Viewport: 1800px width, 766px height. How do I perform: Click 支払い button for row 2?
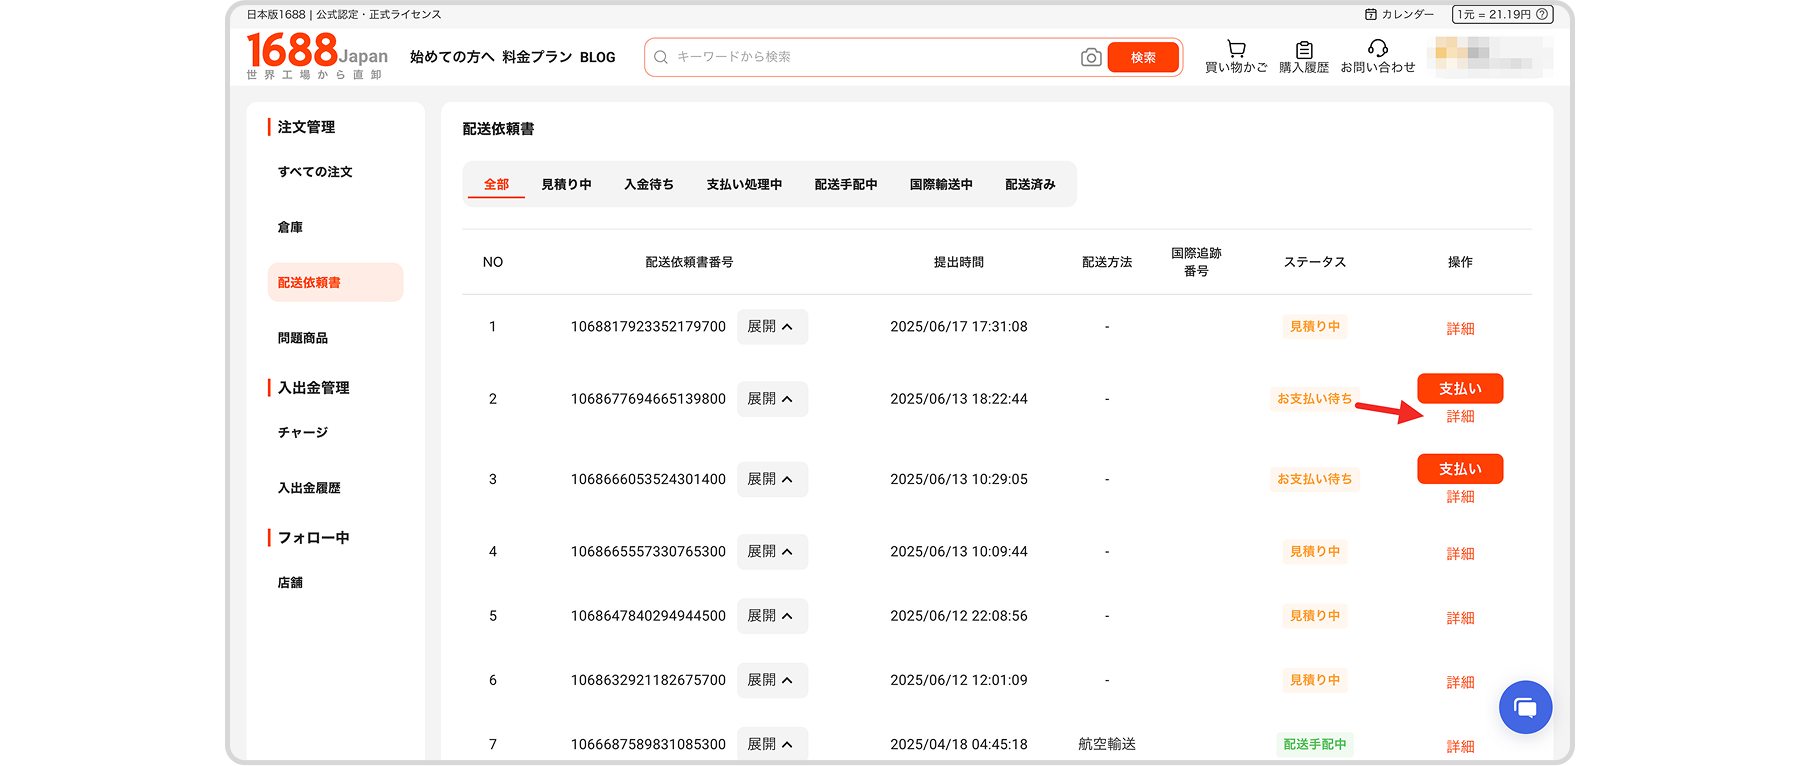point(1460,388)
